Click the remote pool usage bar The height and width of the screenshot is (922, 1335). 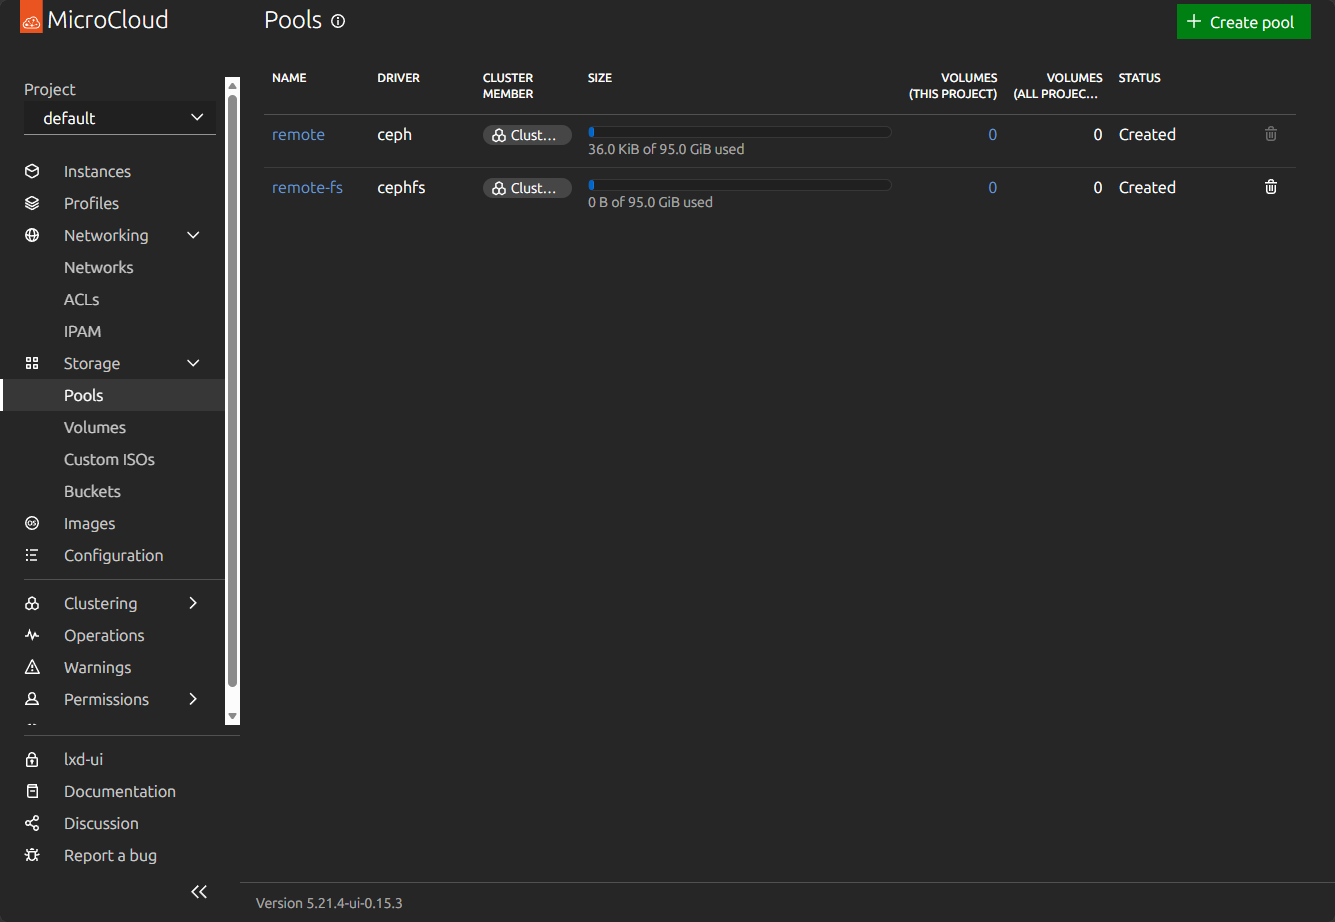coord(739,131)
